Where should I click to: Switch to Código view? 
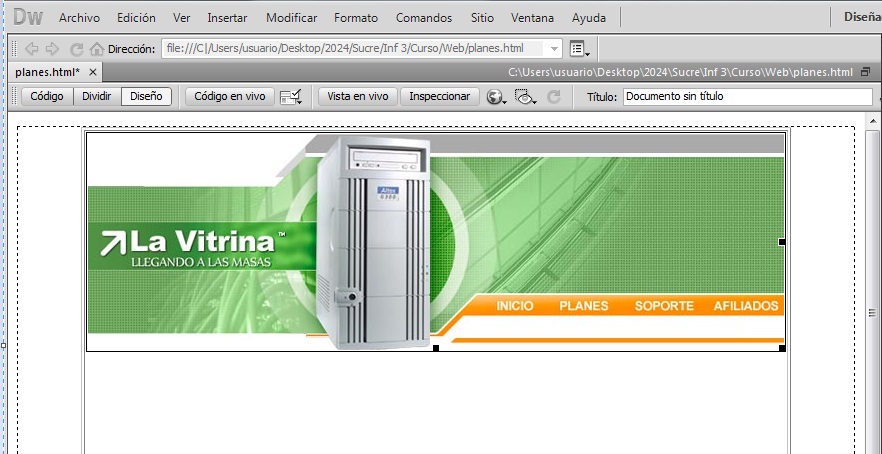[46, 96]
